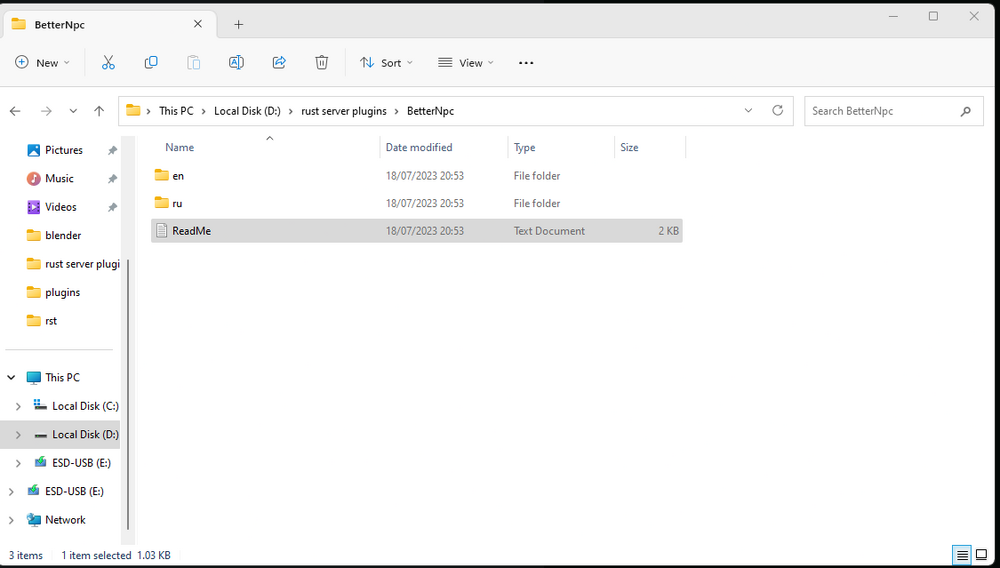The image size is (1000, 568).
Task: Click the Copy icon in toolbar
Action: (151, 63)
